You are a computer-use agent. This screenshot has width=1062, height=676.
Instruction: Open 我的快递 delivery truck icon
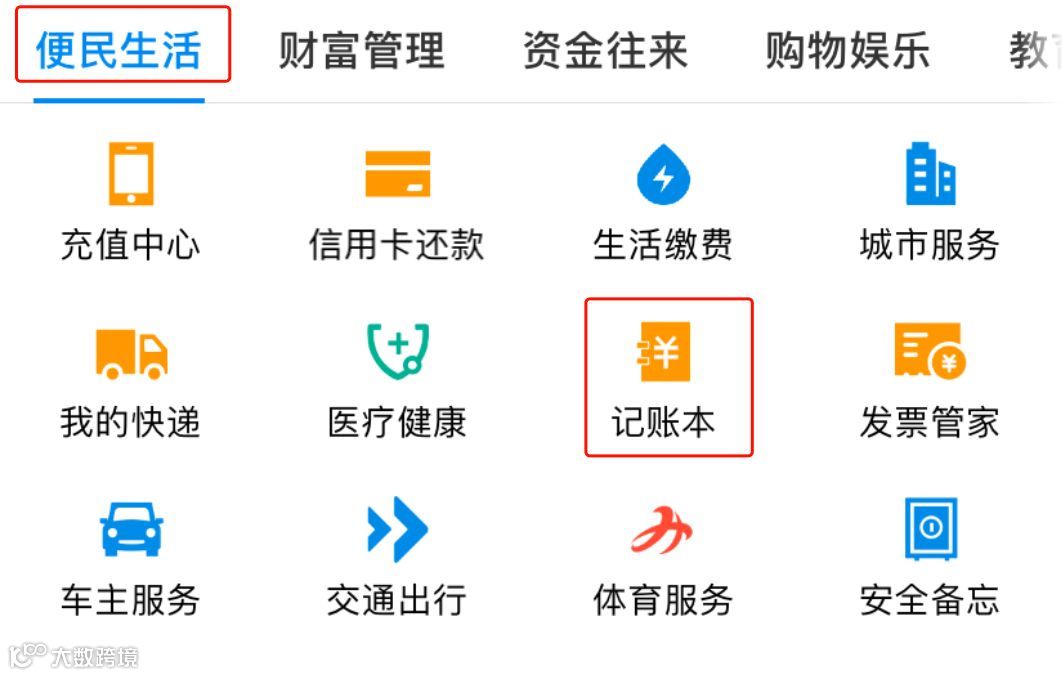coord(131,354)
